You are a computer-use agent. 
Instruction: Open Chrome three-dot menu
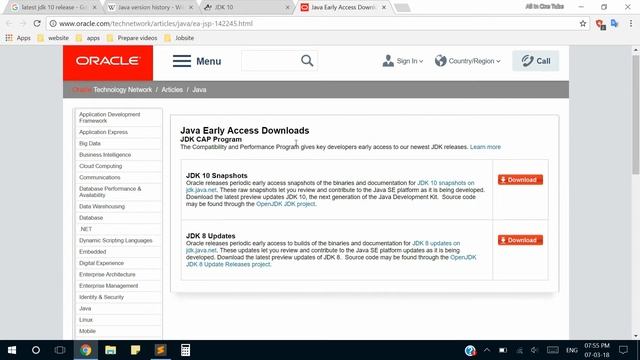point(631,24)
